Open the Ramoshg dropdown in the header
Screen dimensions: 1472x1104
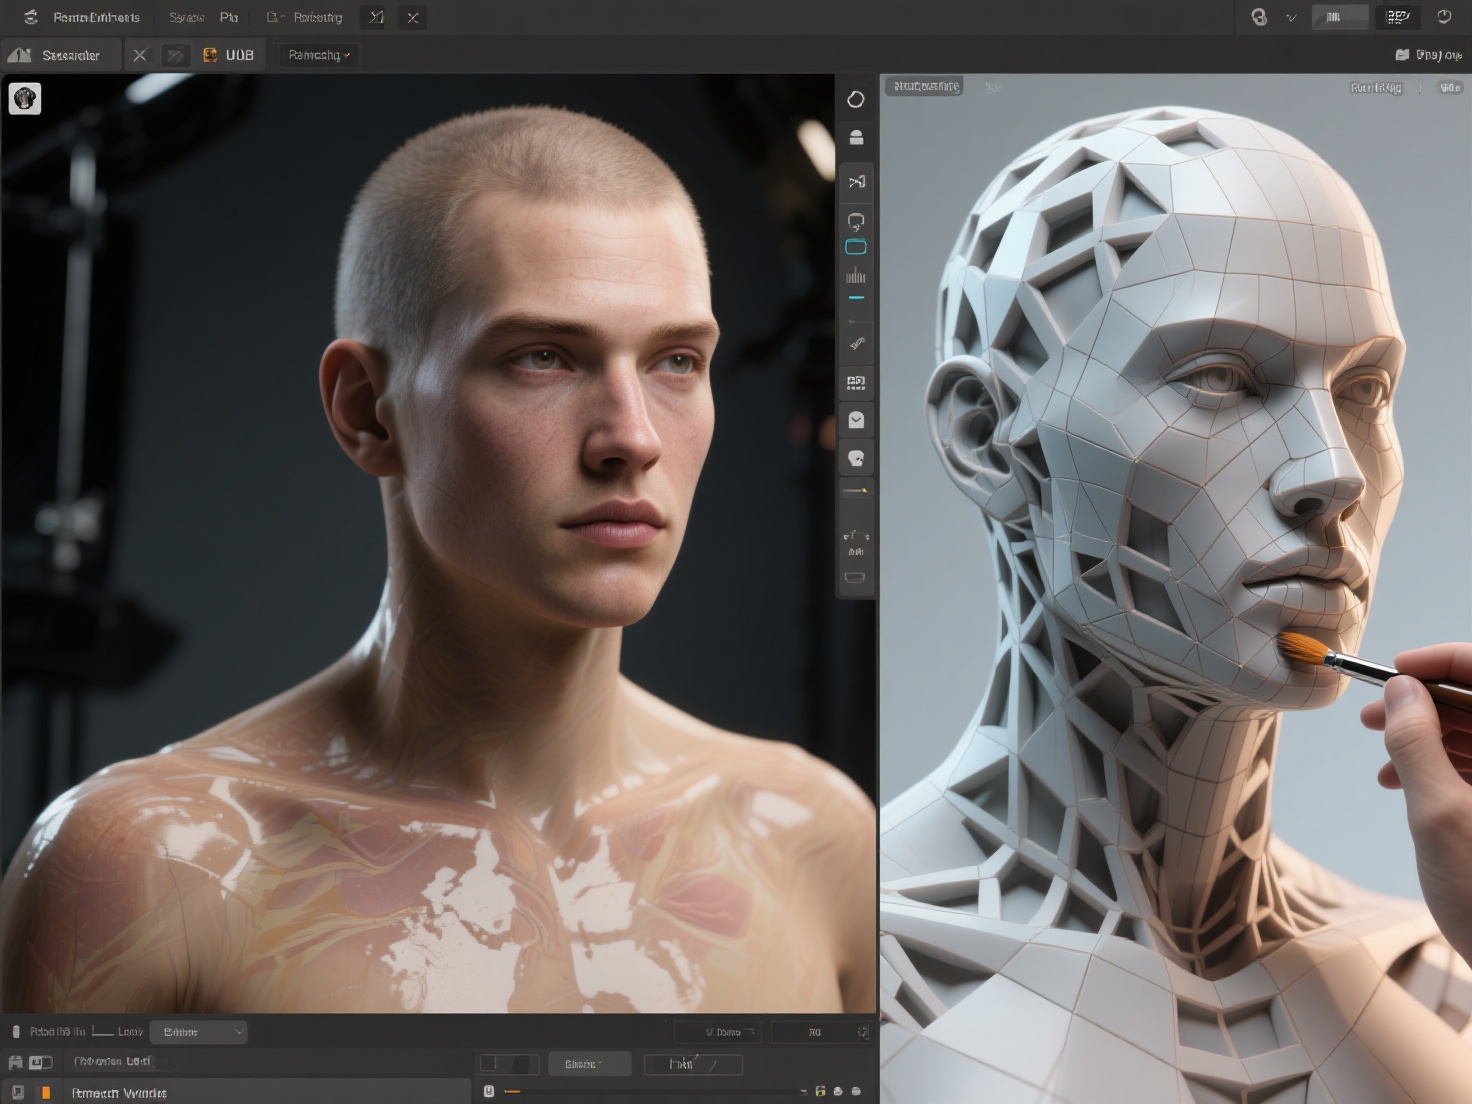[x=318, y=54]
